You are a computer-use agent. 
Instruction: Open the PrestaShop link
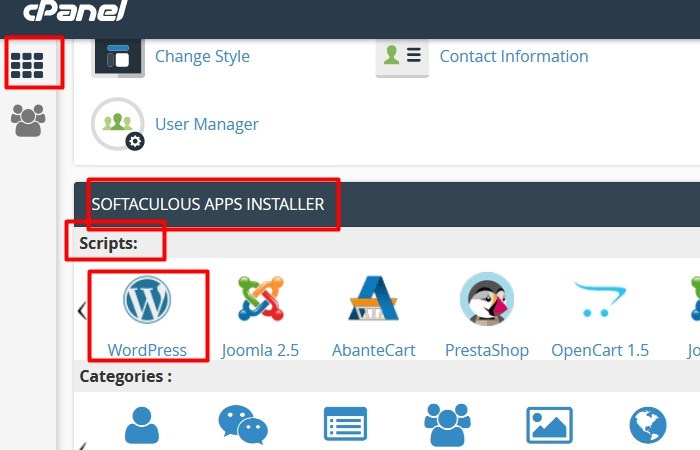[487, 350]
